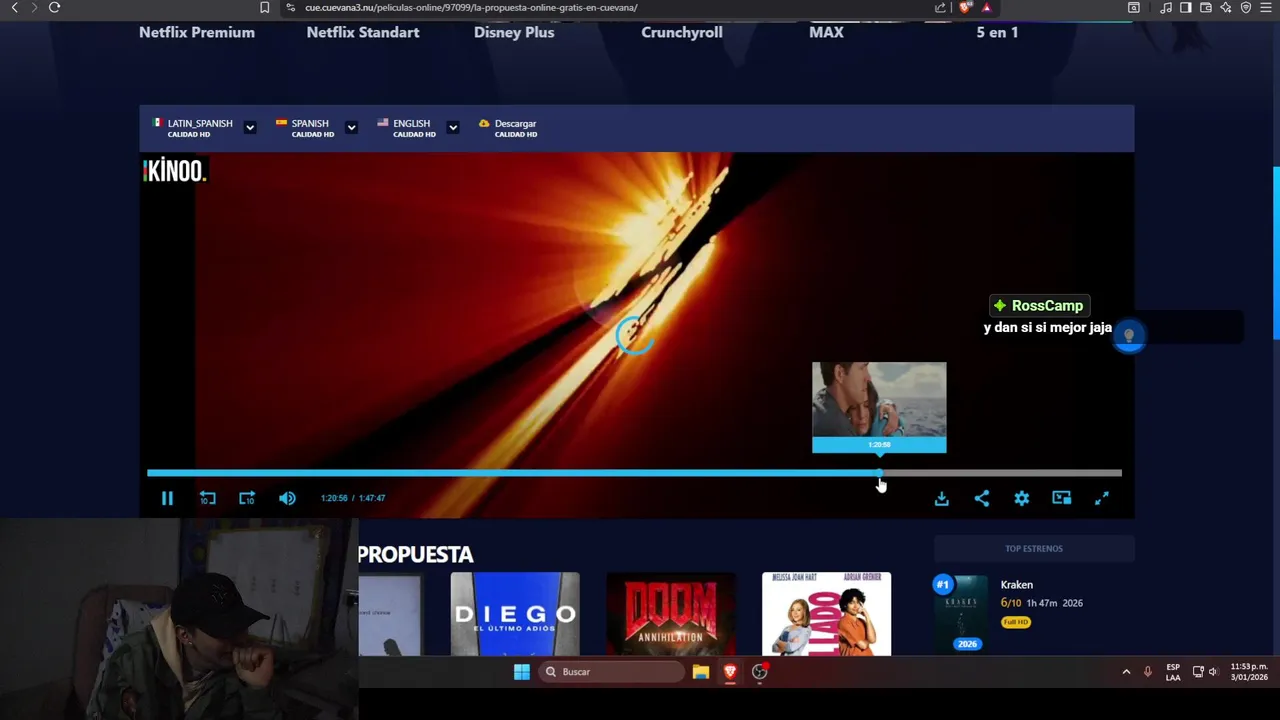Viewport: 1280px width, 720px height.
Task: Open File Explorer from the taskbar
Action: [x=701, y=672]
